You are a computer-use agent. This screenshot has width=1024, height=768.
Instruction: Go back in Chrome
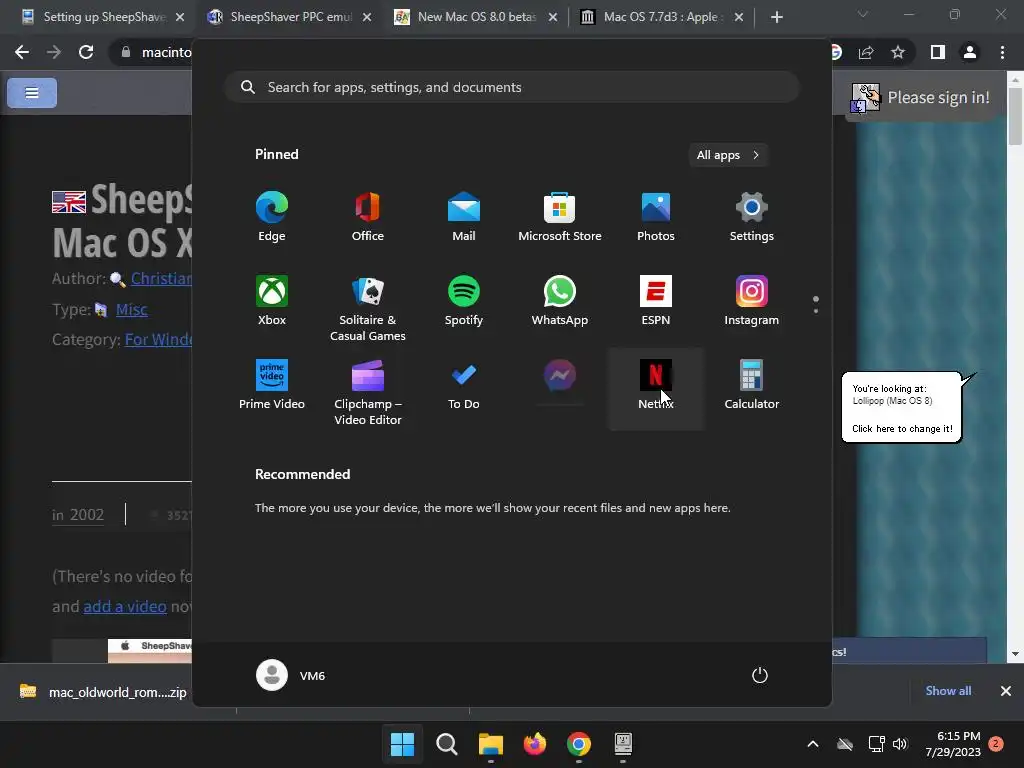click(x=22, y=52)
